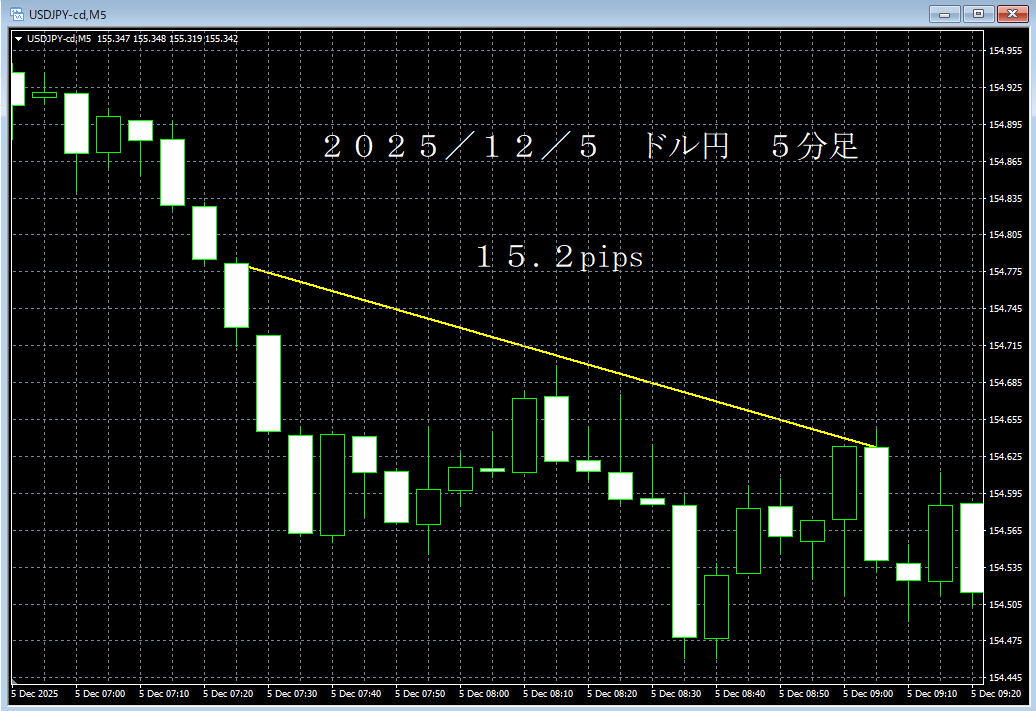Expand the USDJPY-cd,M5 data window triangle

[21, 38]
